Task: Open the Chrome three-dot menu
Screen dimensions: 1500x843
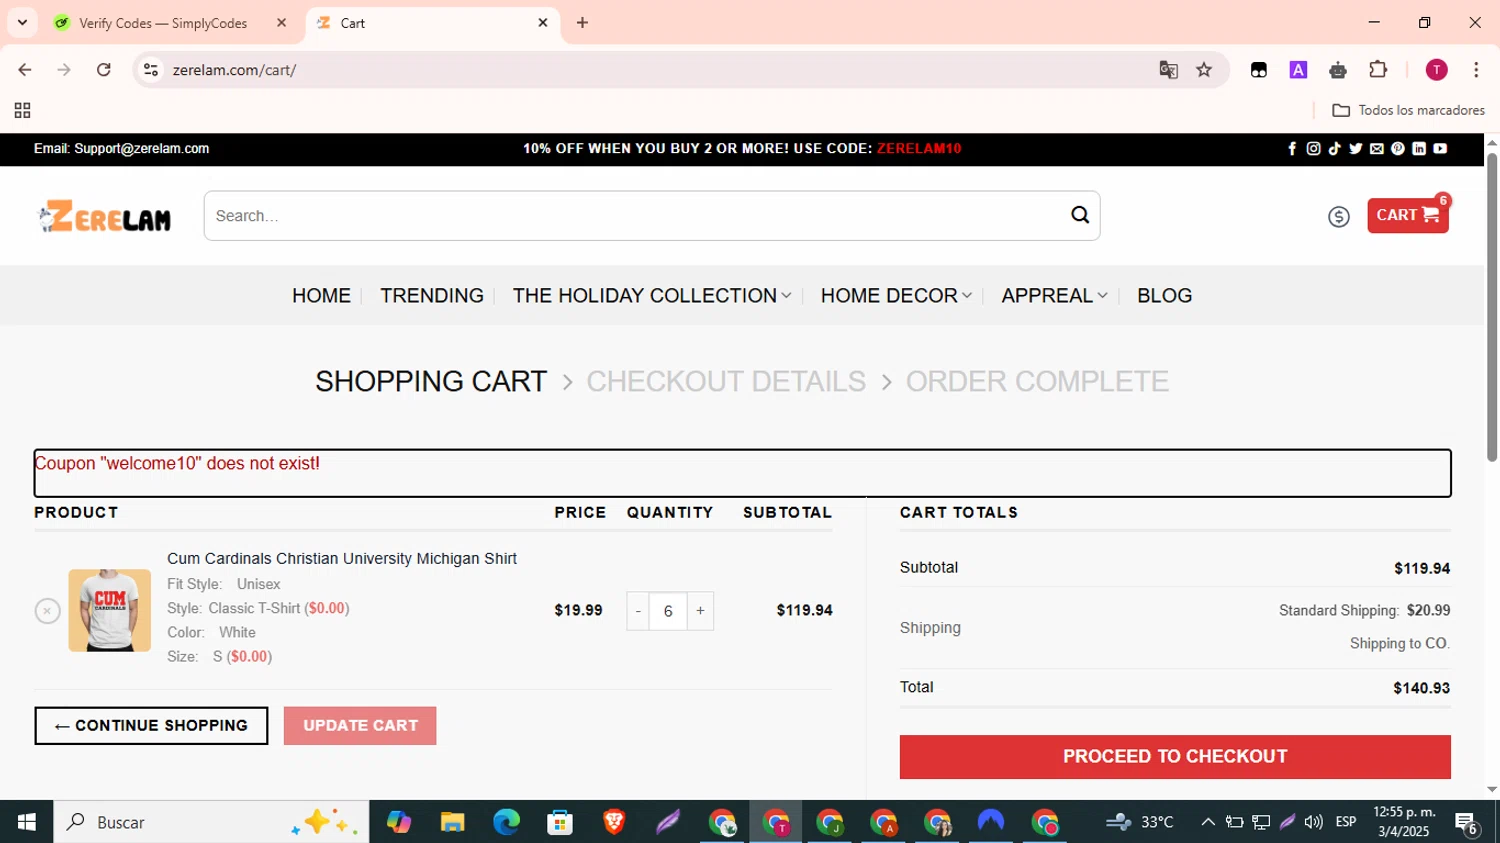Action: click(1476, 70)
